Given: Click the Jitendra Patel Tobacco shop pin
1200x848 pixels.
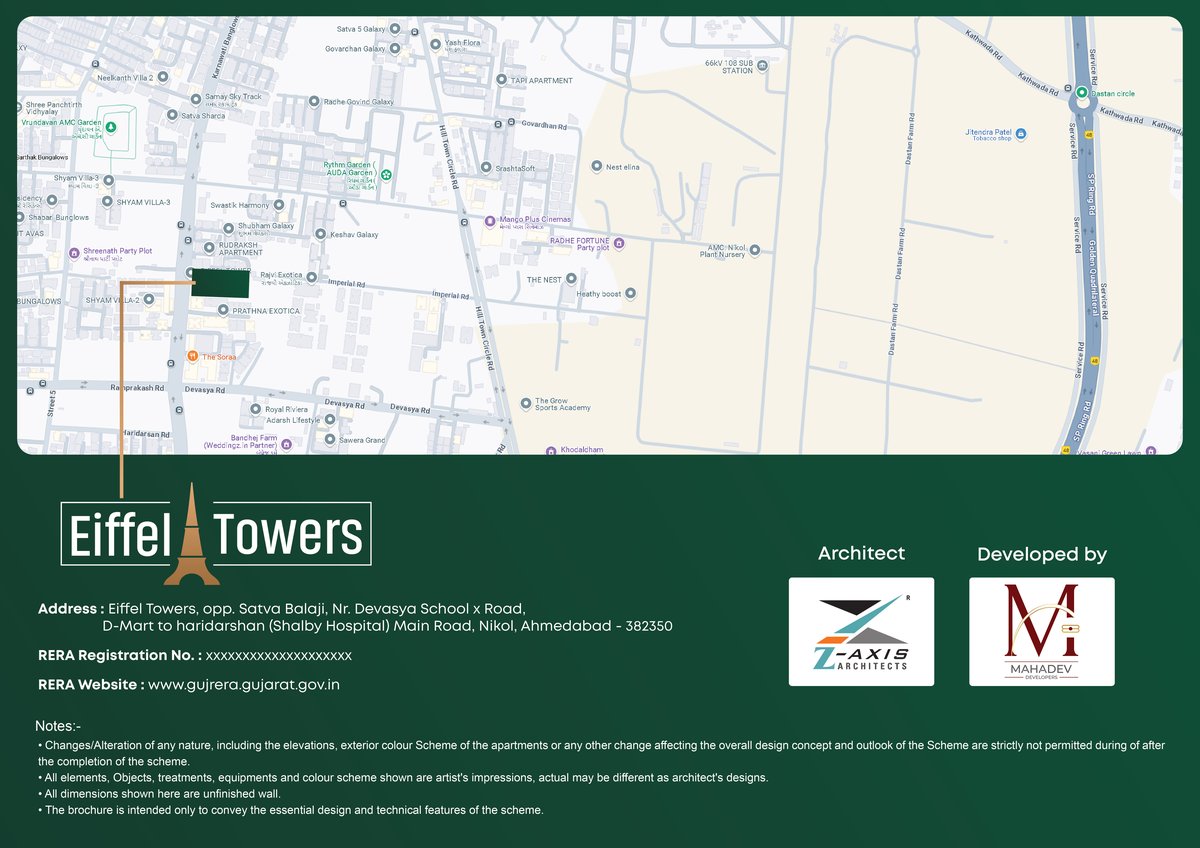Looking at the screenshot, I should [x=1020, y=133].
